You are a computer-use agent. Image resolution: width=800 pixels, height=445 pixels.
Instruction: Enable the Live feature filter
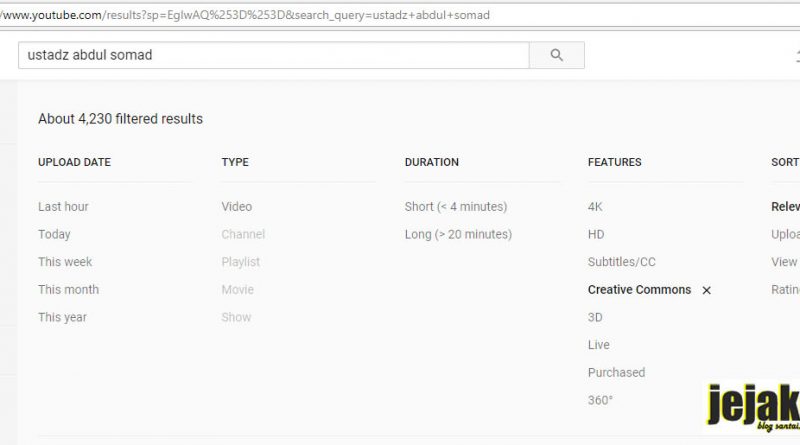(598, 344)
